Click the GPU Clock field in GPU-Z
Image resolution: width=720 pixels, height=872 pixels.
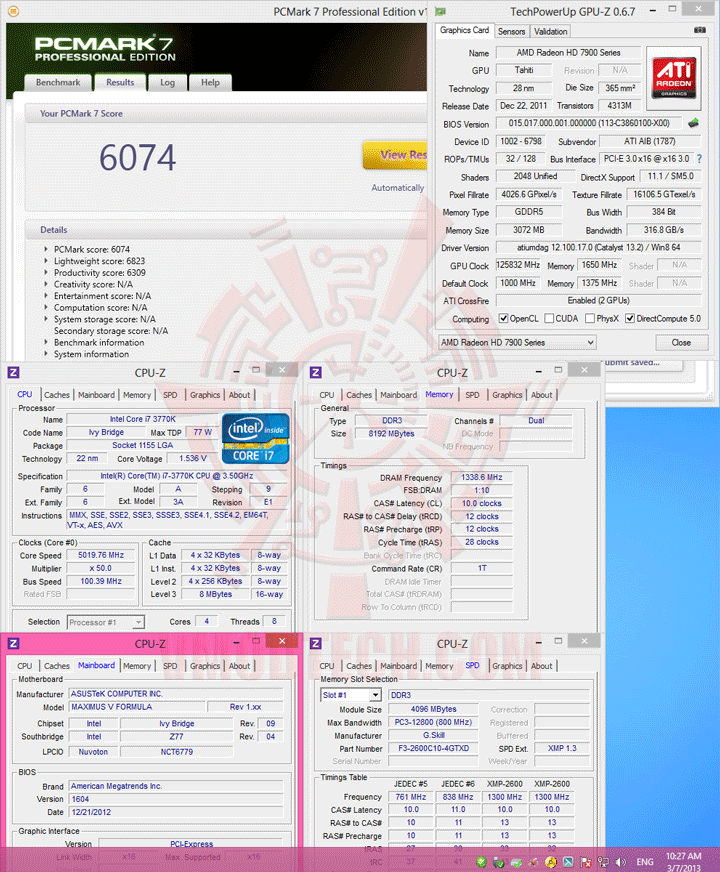coord(518,265)
